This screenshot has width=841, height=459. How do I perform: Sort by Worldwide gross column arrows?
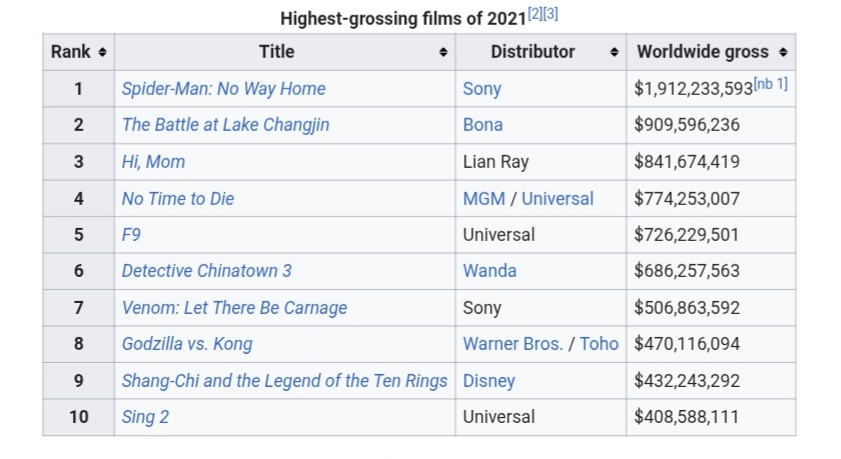point(783,52)
